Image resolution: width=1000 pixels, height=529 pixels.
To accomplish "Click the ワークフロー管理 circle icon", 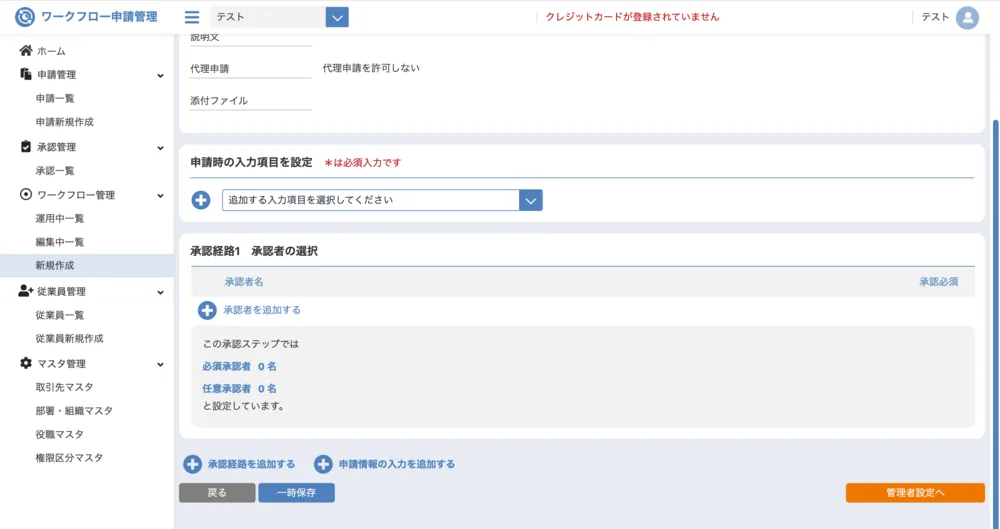I will pos(26,195).
